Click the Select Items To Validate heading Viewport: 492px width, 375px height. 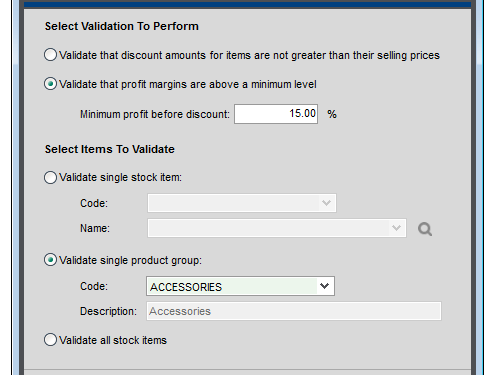coord(110,149)
